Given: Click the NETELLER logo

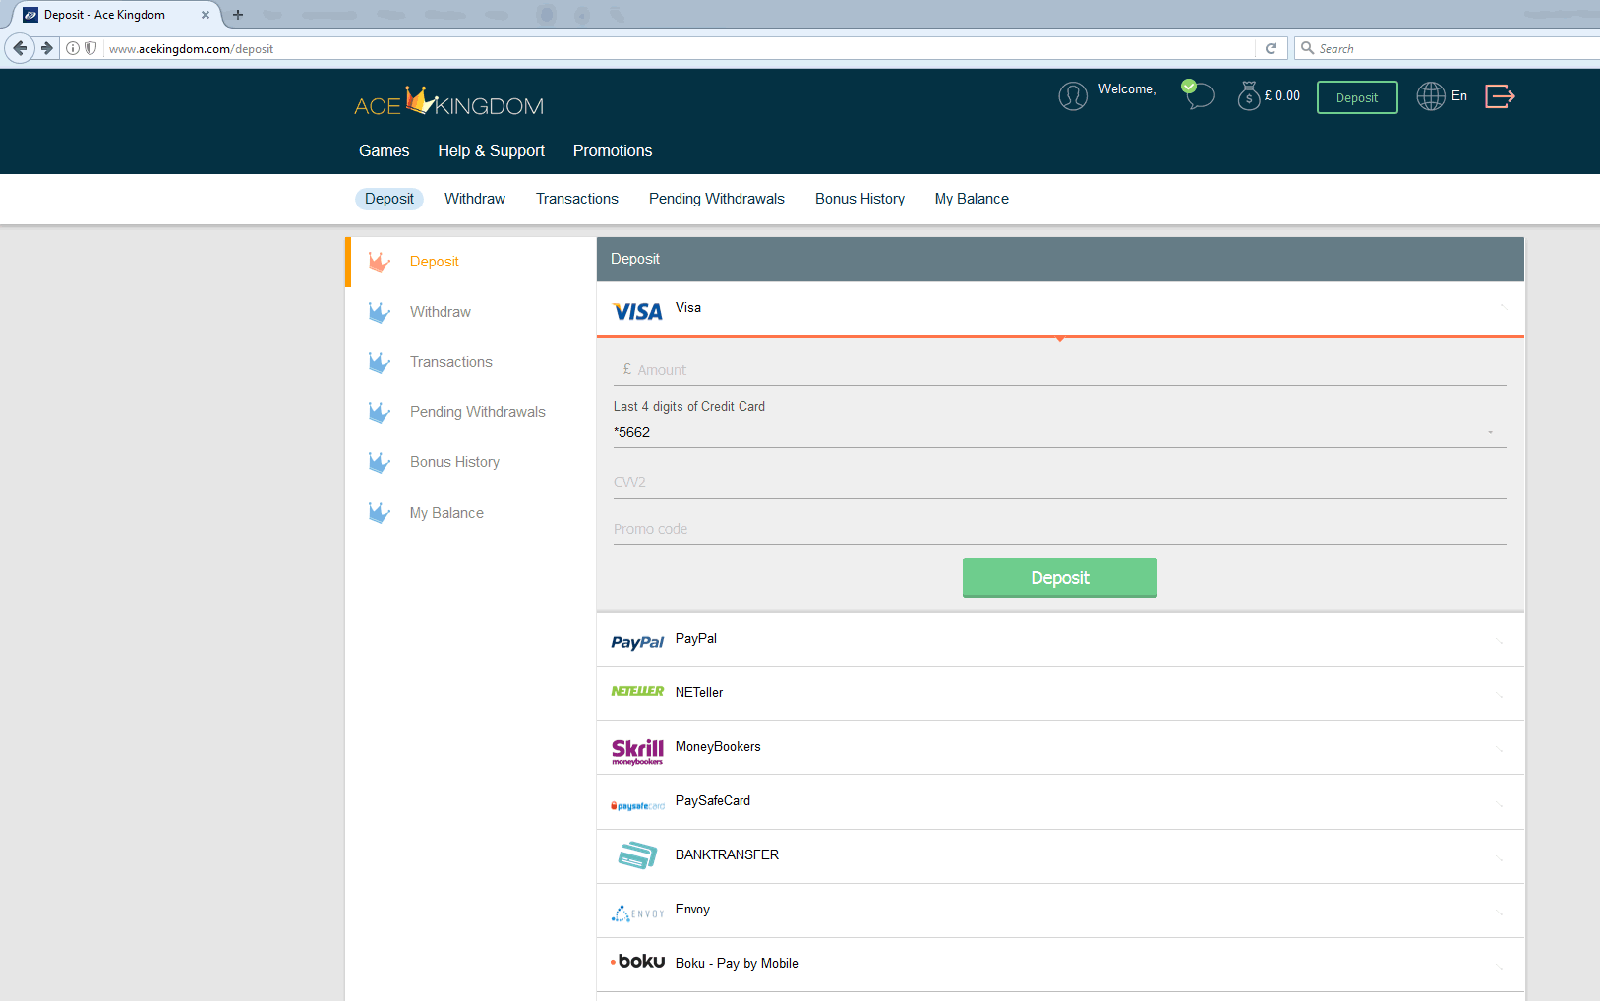Looking at the screenshot, I should 638,691.
